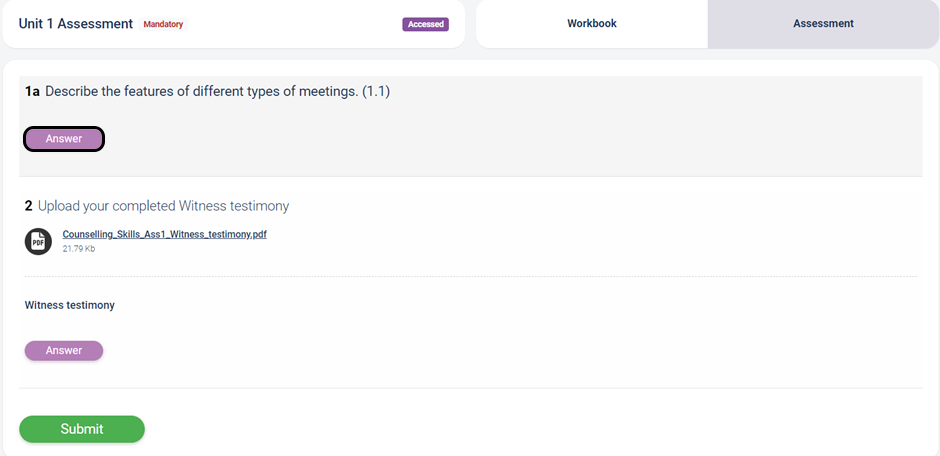Click the 1a question number
Screen dimensions: 940x456
(x=32, y=92)
